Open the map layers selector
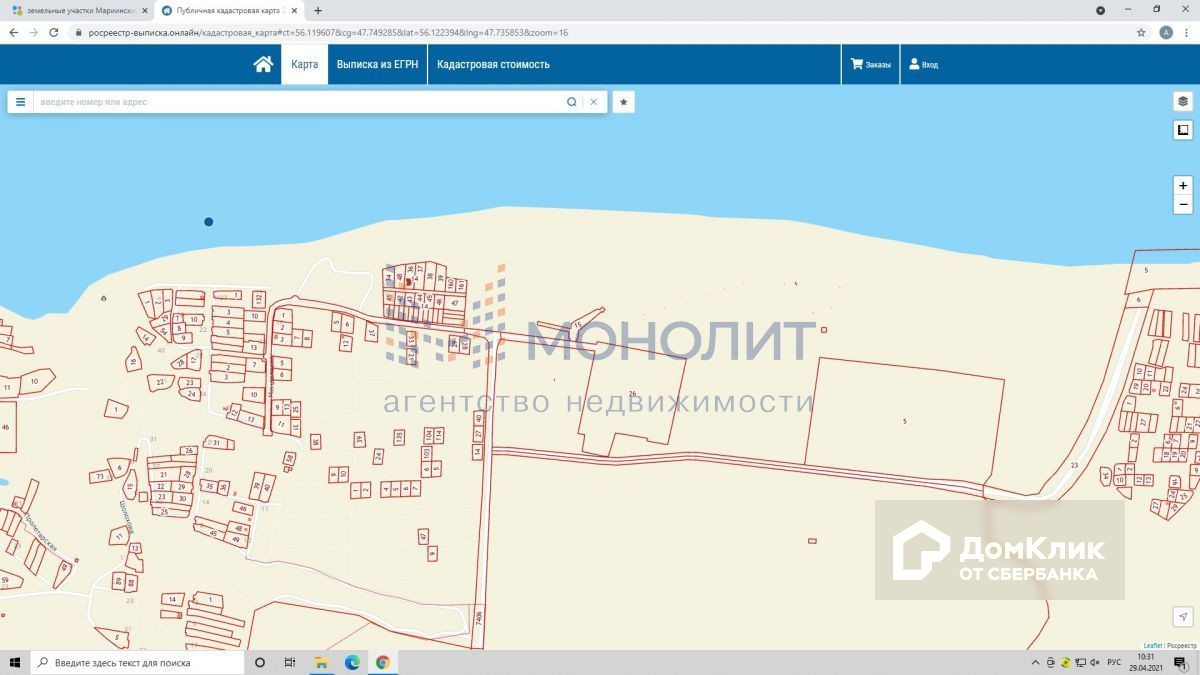Viewport: 1200px width, 675px height. pos(1183,101)
